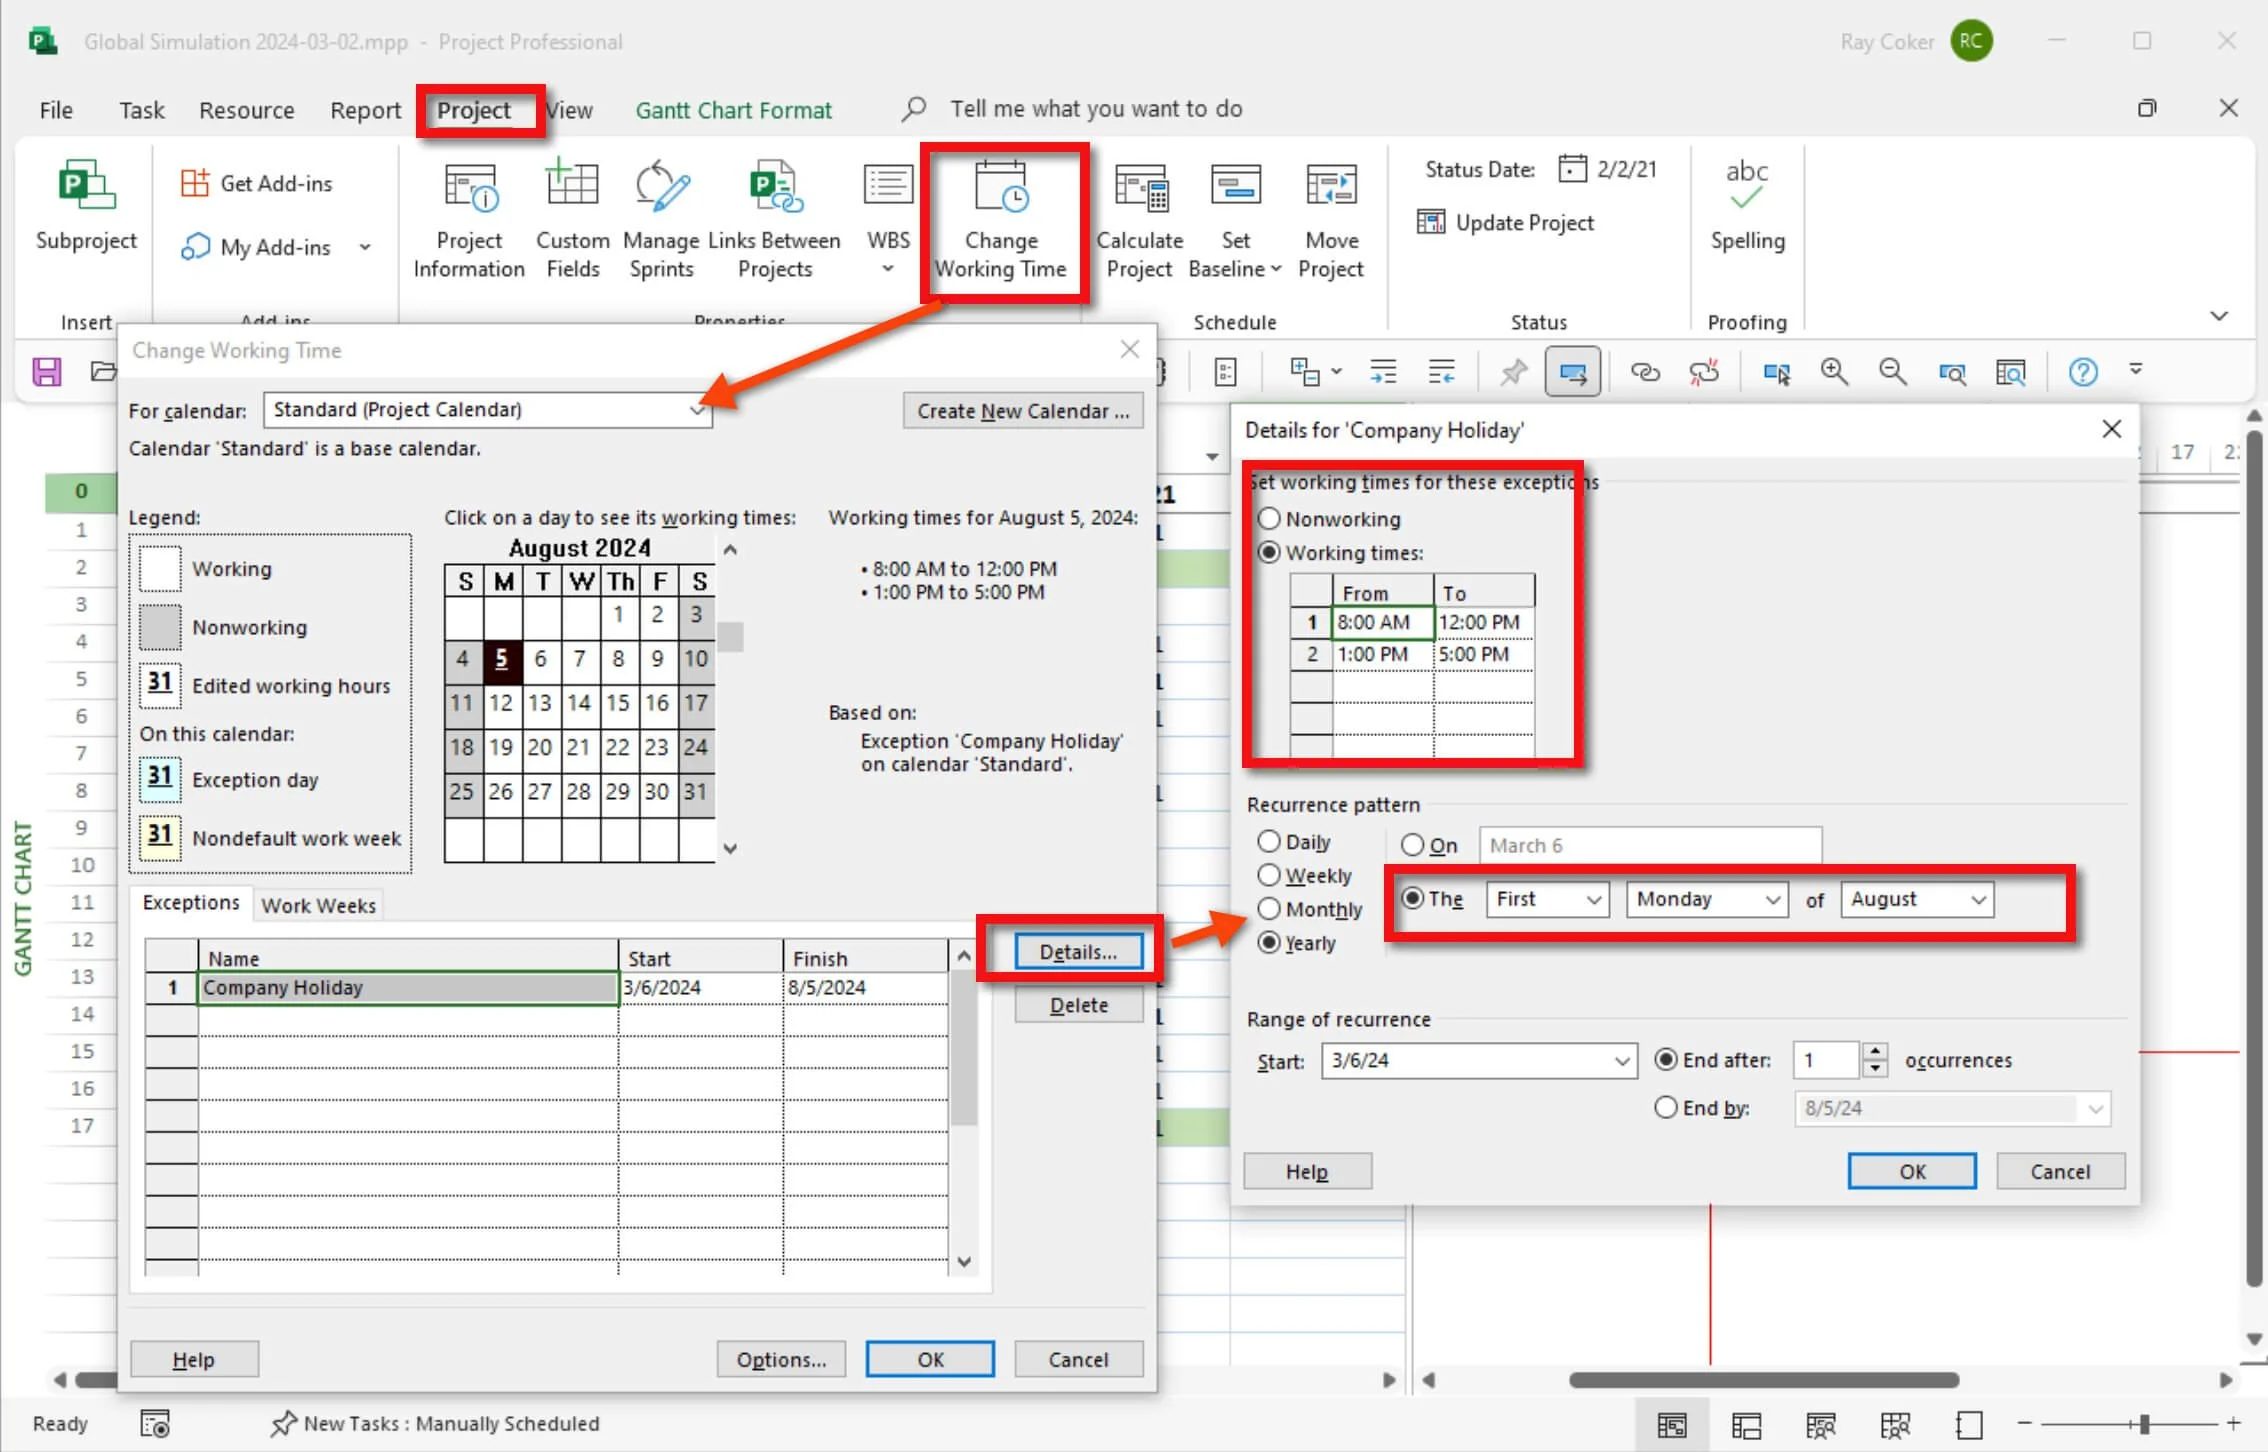
Task: Click OK in Details dialog
Action: (1912, 1171)
